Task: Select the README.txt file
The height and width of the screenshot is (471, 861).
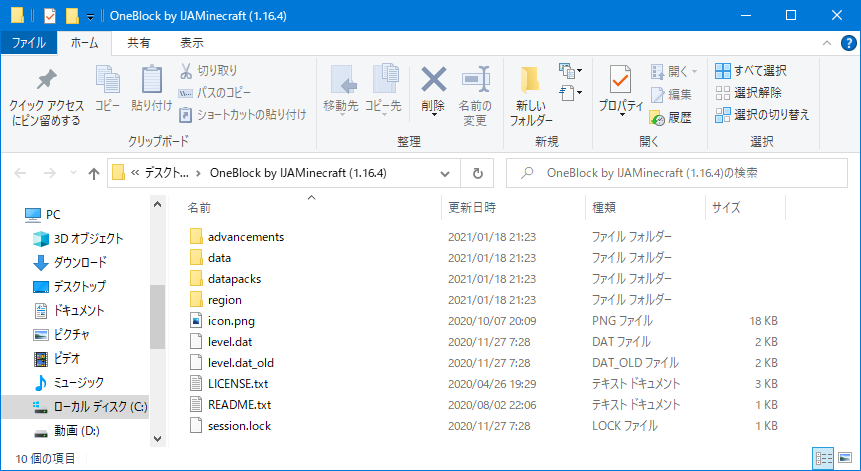Action: tap(239, 405)
